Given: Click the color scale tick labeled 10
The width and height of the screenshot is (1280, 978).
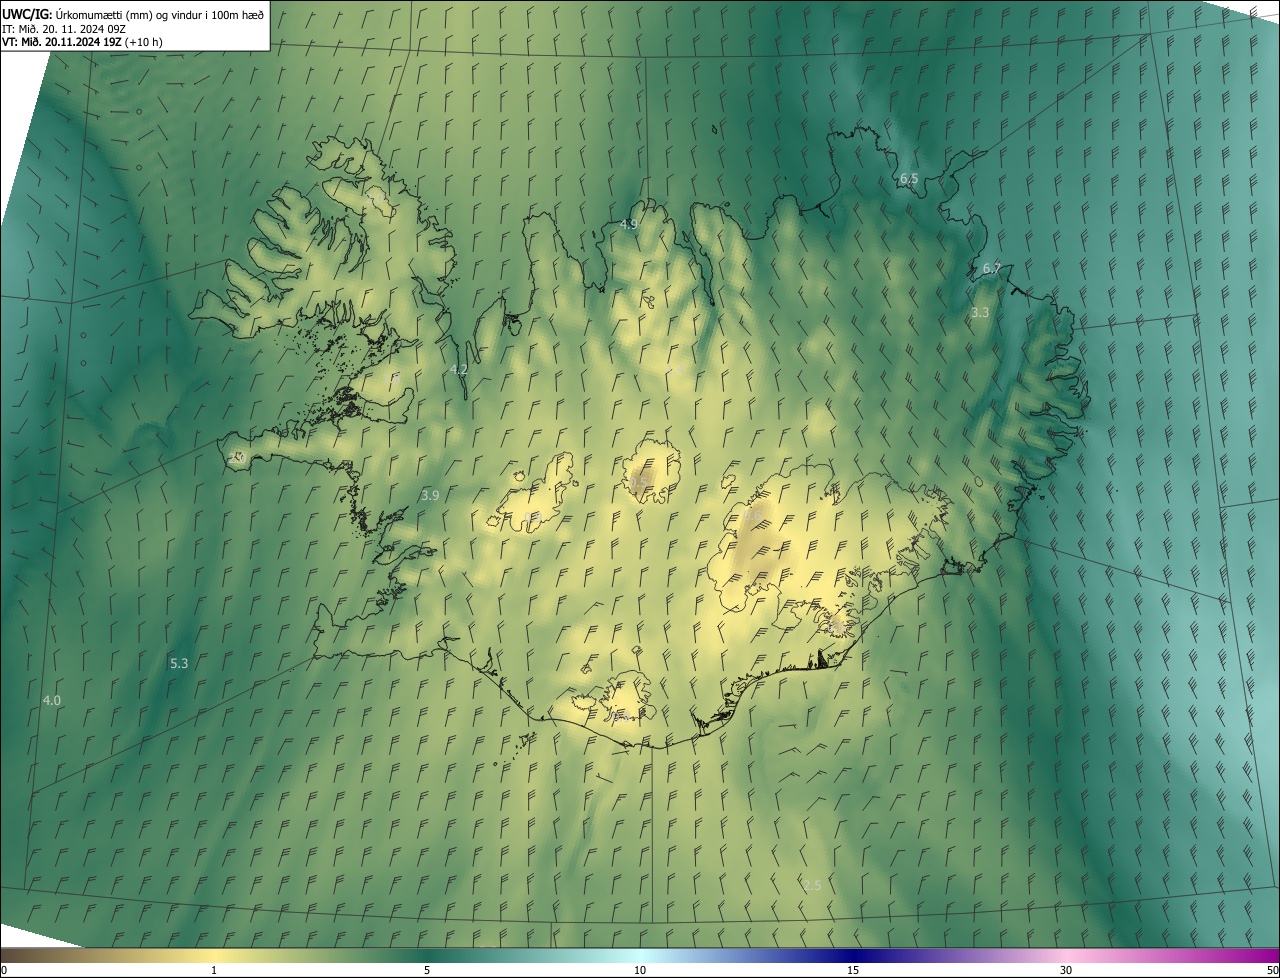Looking at the screenshot, I should click(640, 970).
